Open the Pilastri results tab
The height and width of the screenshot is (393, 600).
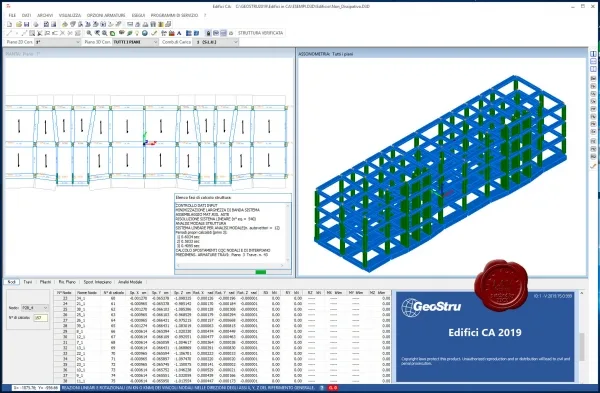point(46,282)
